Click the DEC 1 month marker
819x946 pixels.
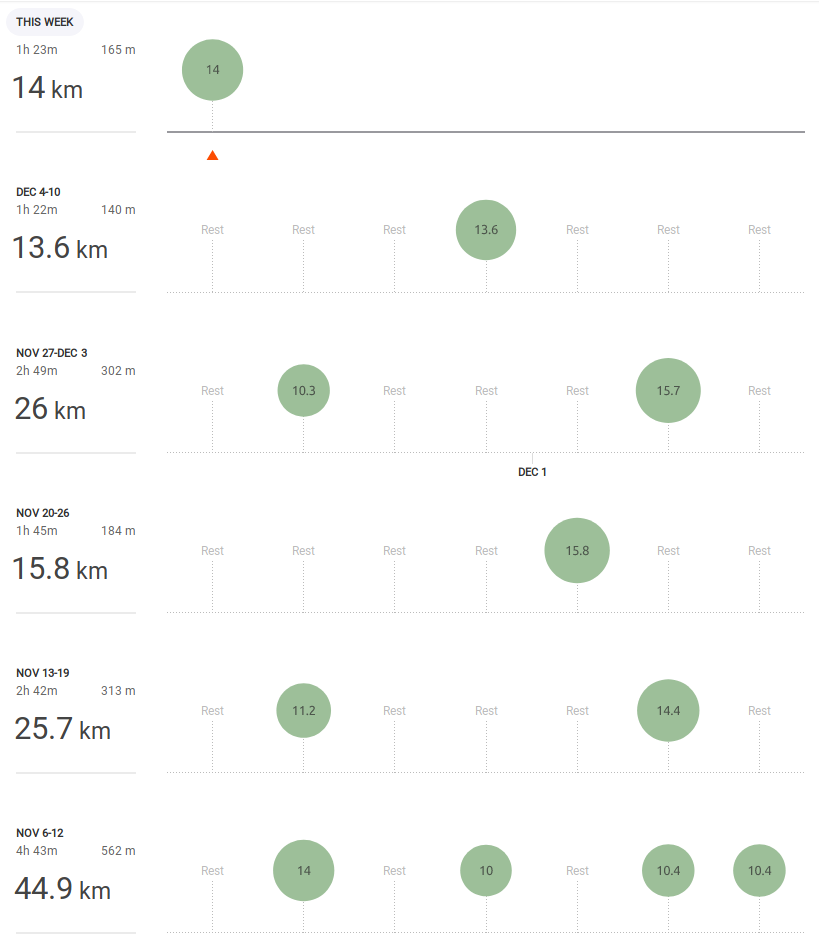click(532, 472)
